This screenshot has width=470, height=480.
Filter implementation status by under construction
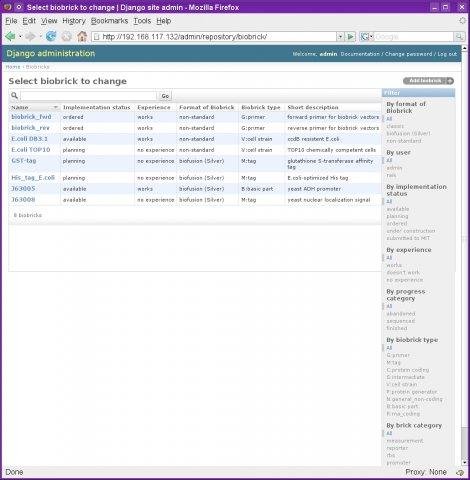point(411,231)
